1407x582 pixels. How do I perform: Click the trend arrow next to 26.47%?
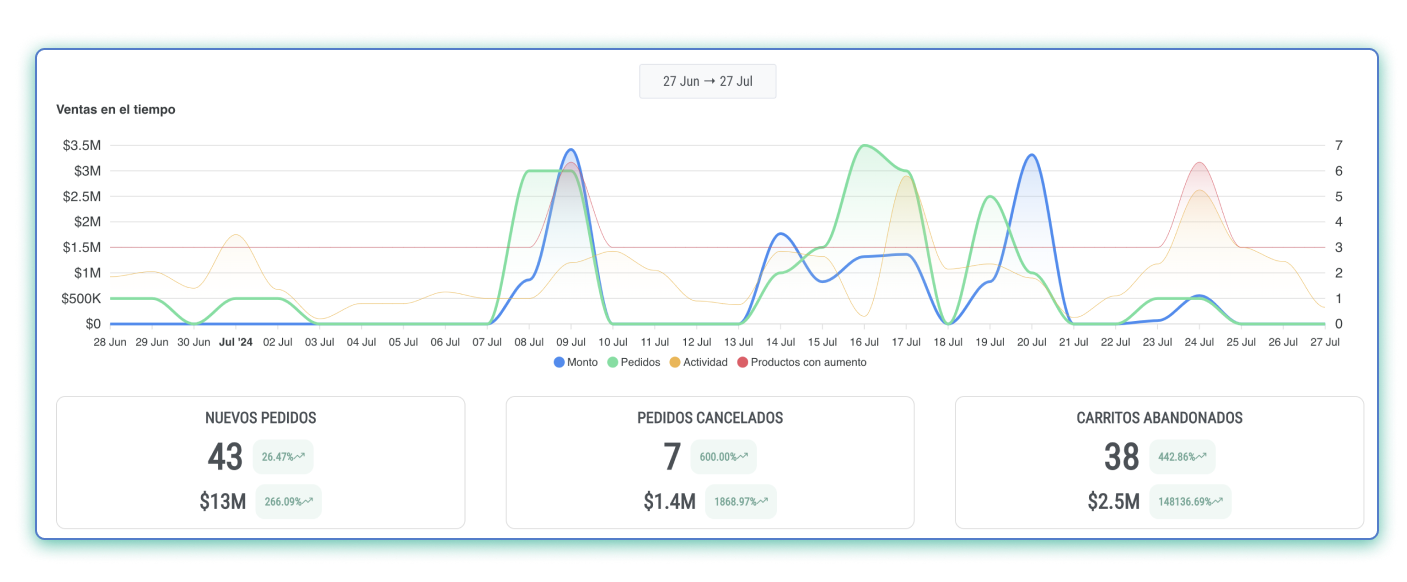pyautogui.click(x=298, y=456)
